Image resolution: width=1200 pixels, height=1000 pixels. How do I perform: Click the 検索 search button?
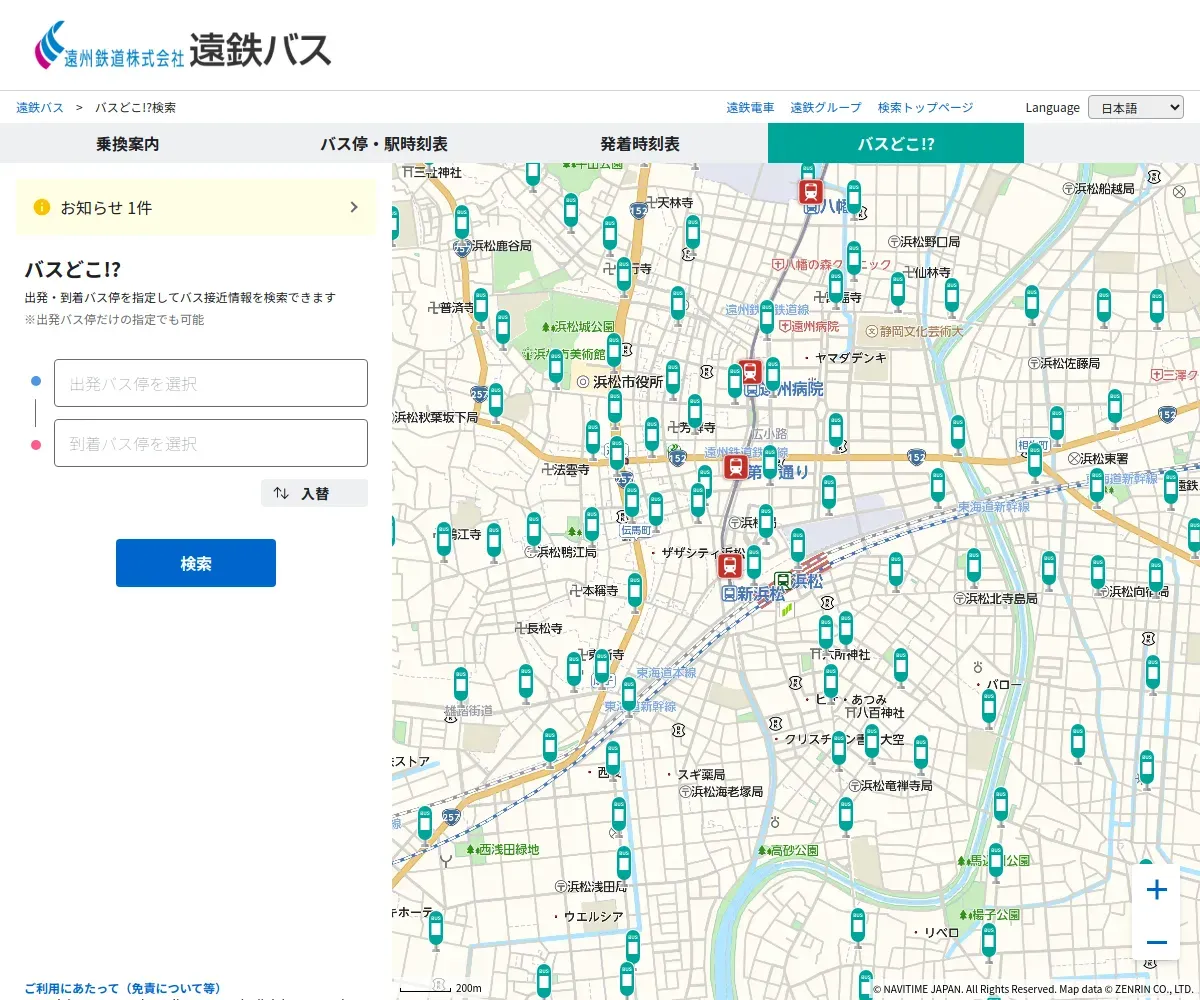coord(196,563)
